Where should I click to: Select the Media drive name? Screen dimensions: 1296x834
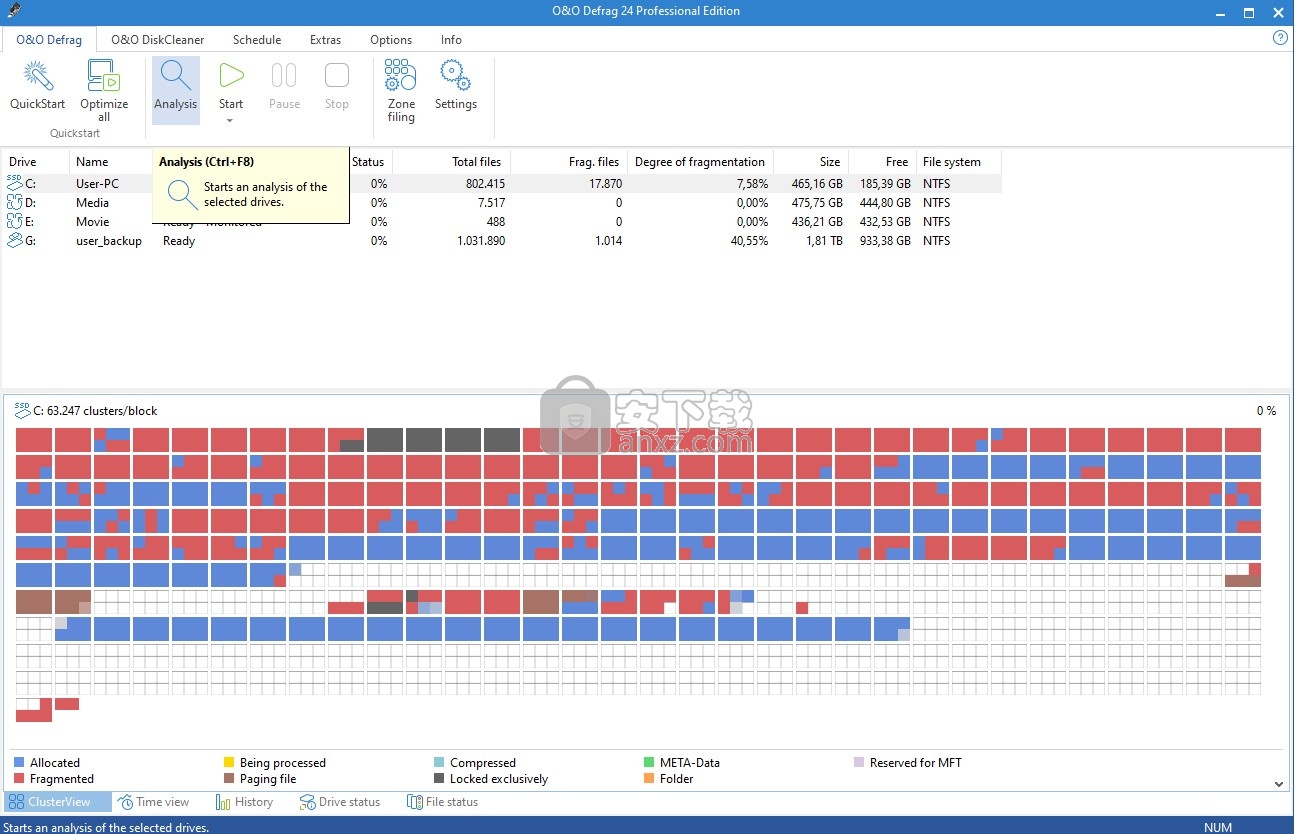[x=93, y=203]
